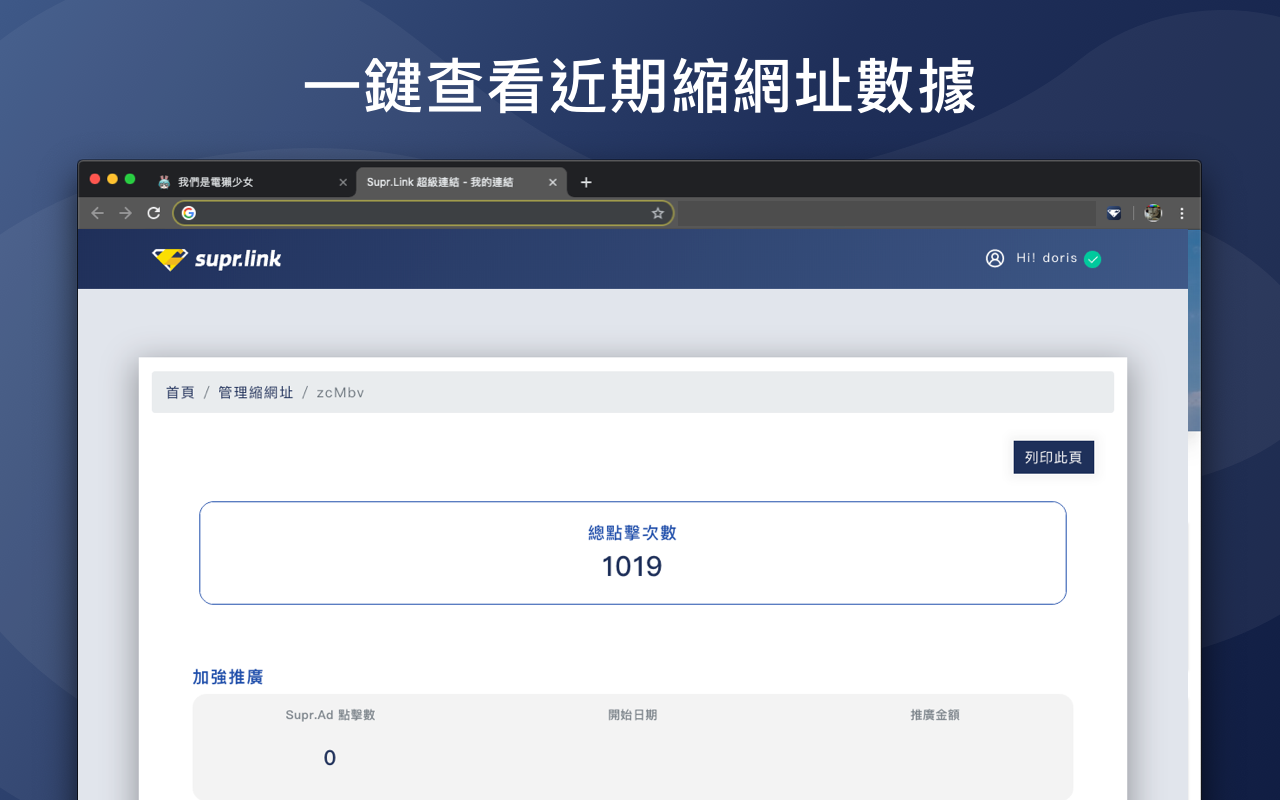Click the Google icon in address bar

click(x=189, y=213)
